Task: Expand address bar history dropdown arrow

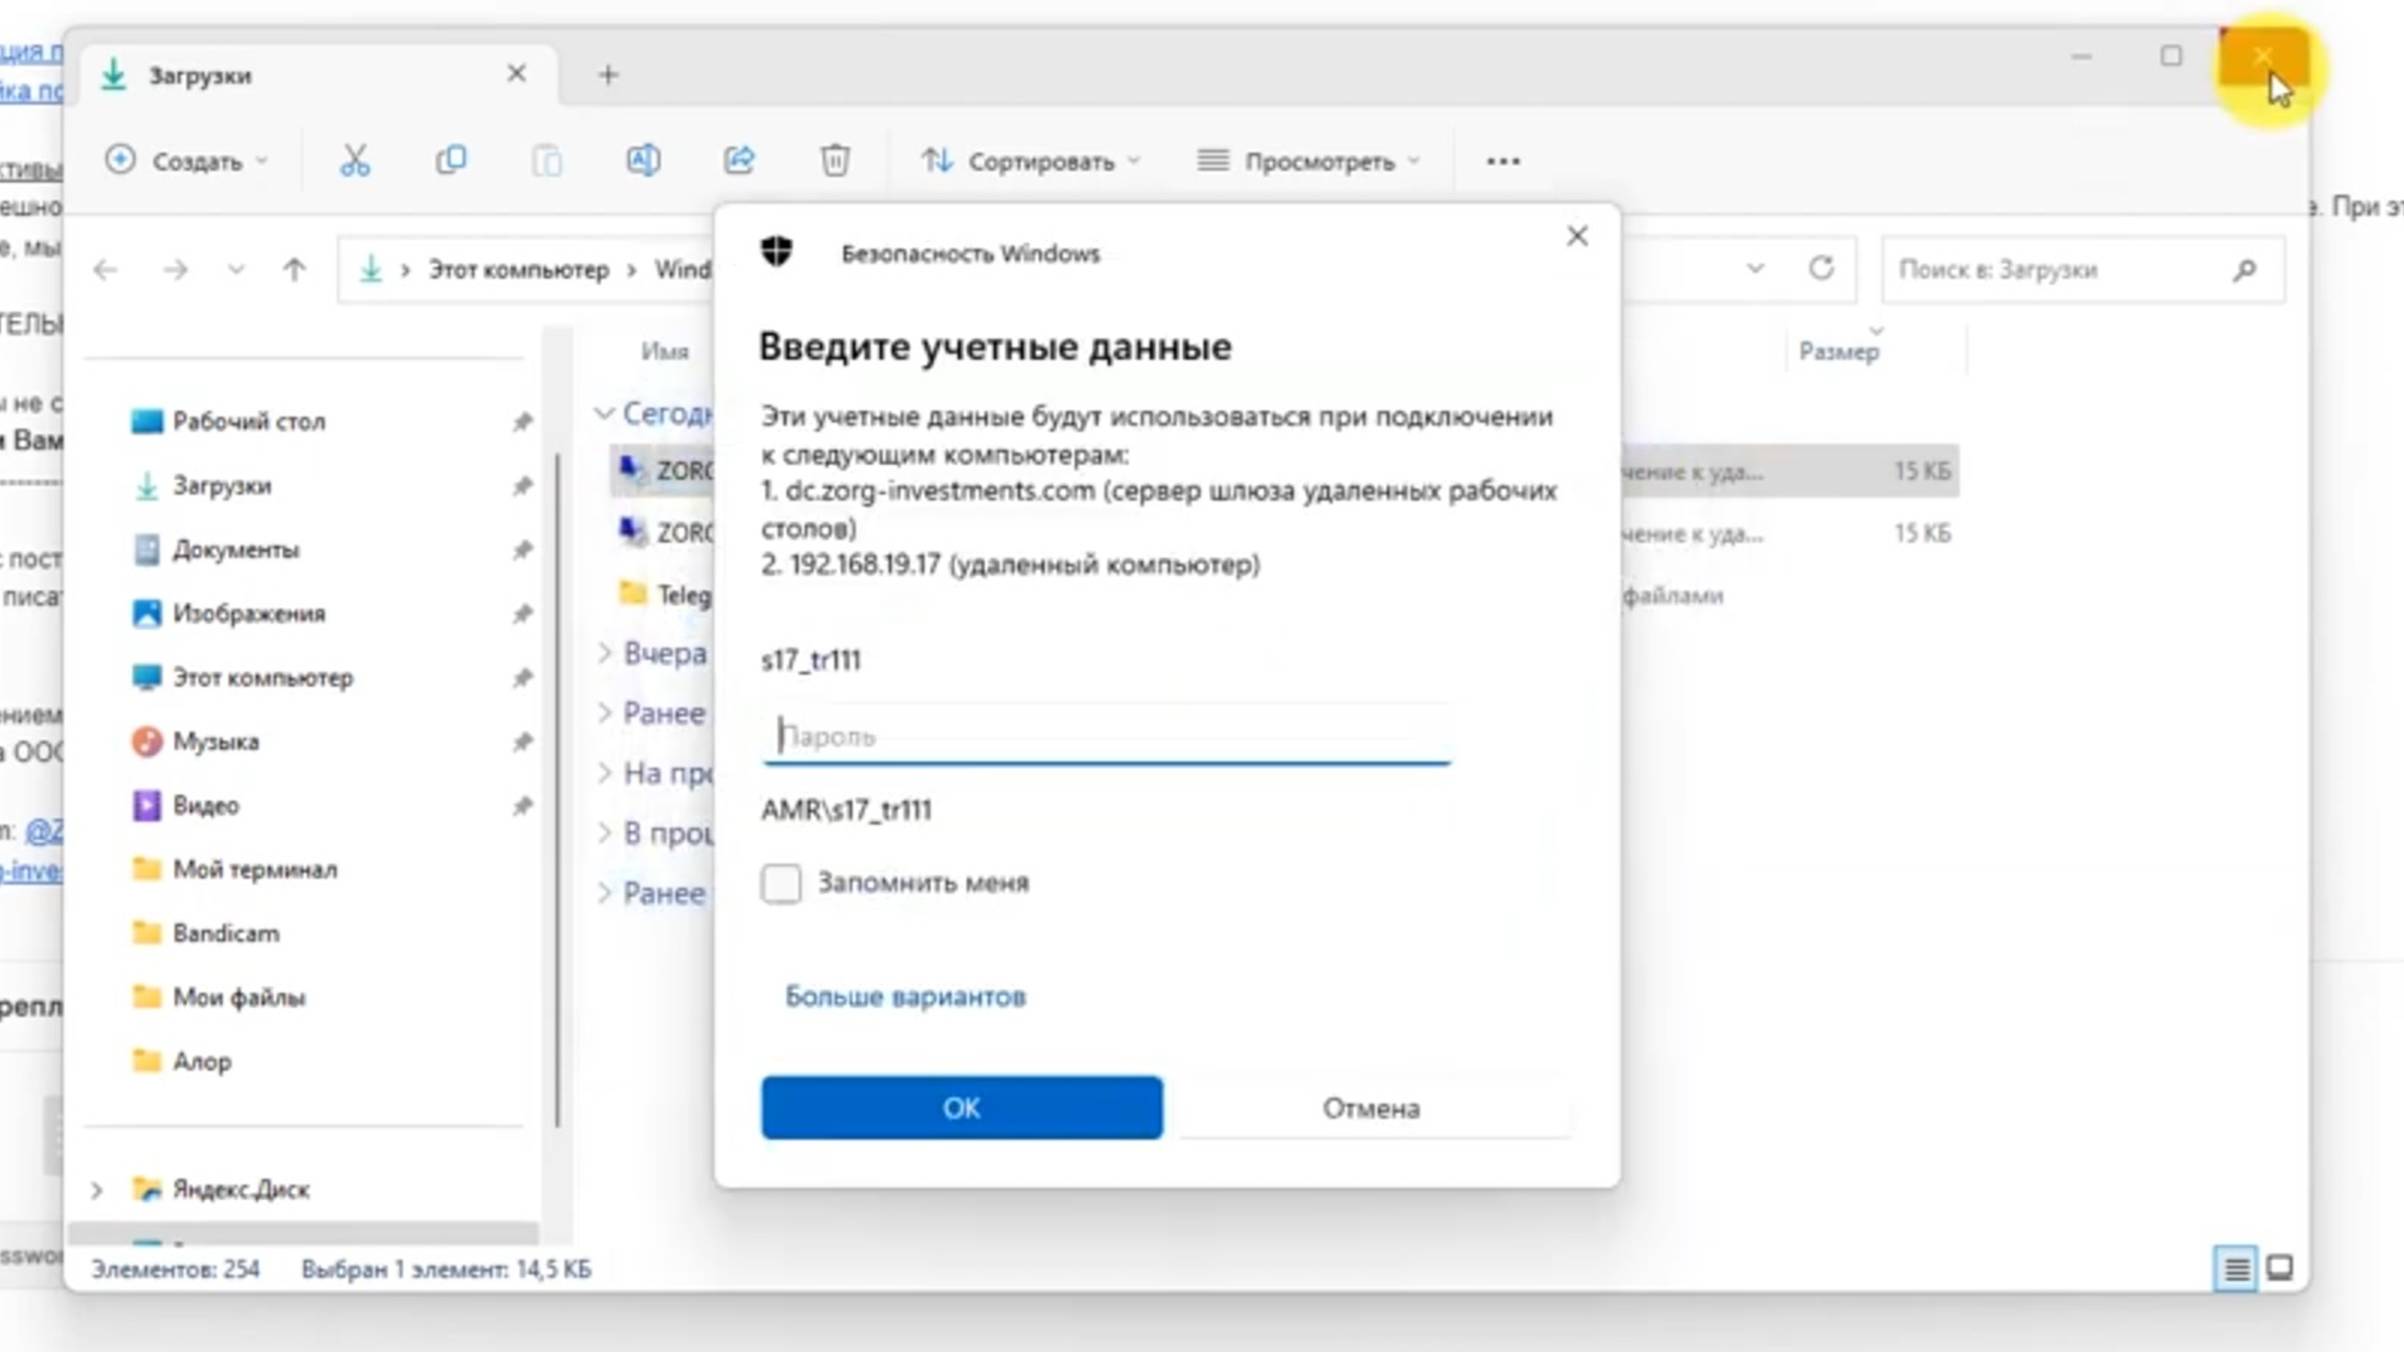Action: (1755, 268)
